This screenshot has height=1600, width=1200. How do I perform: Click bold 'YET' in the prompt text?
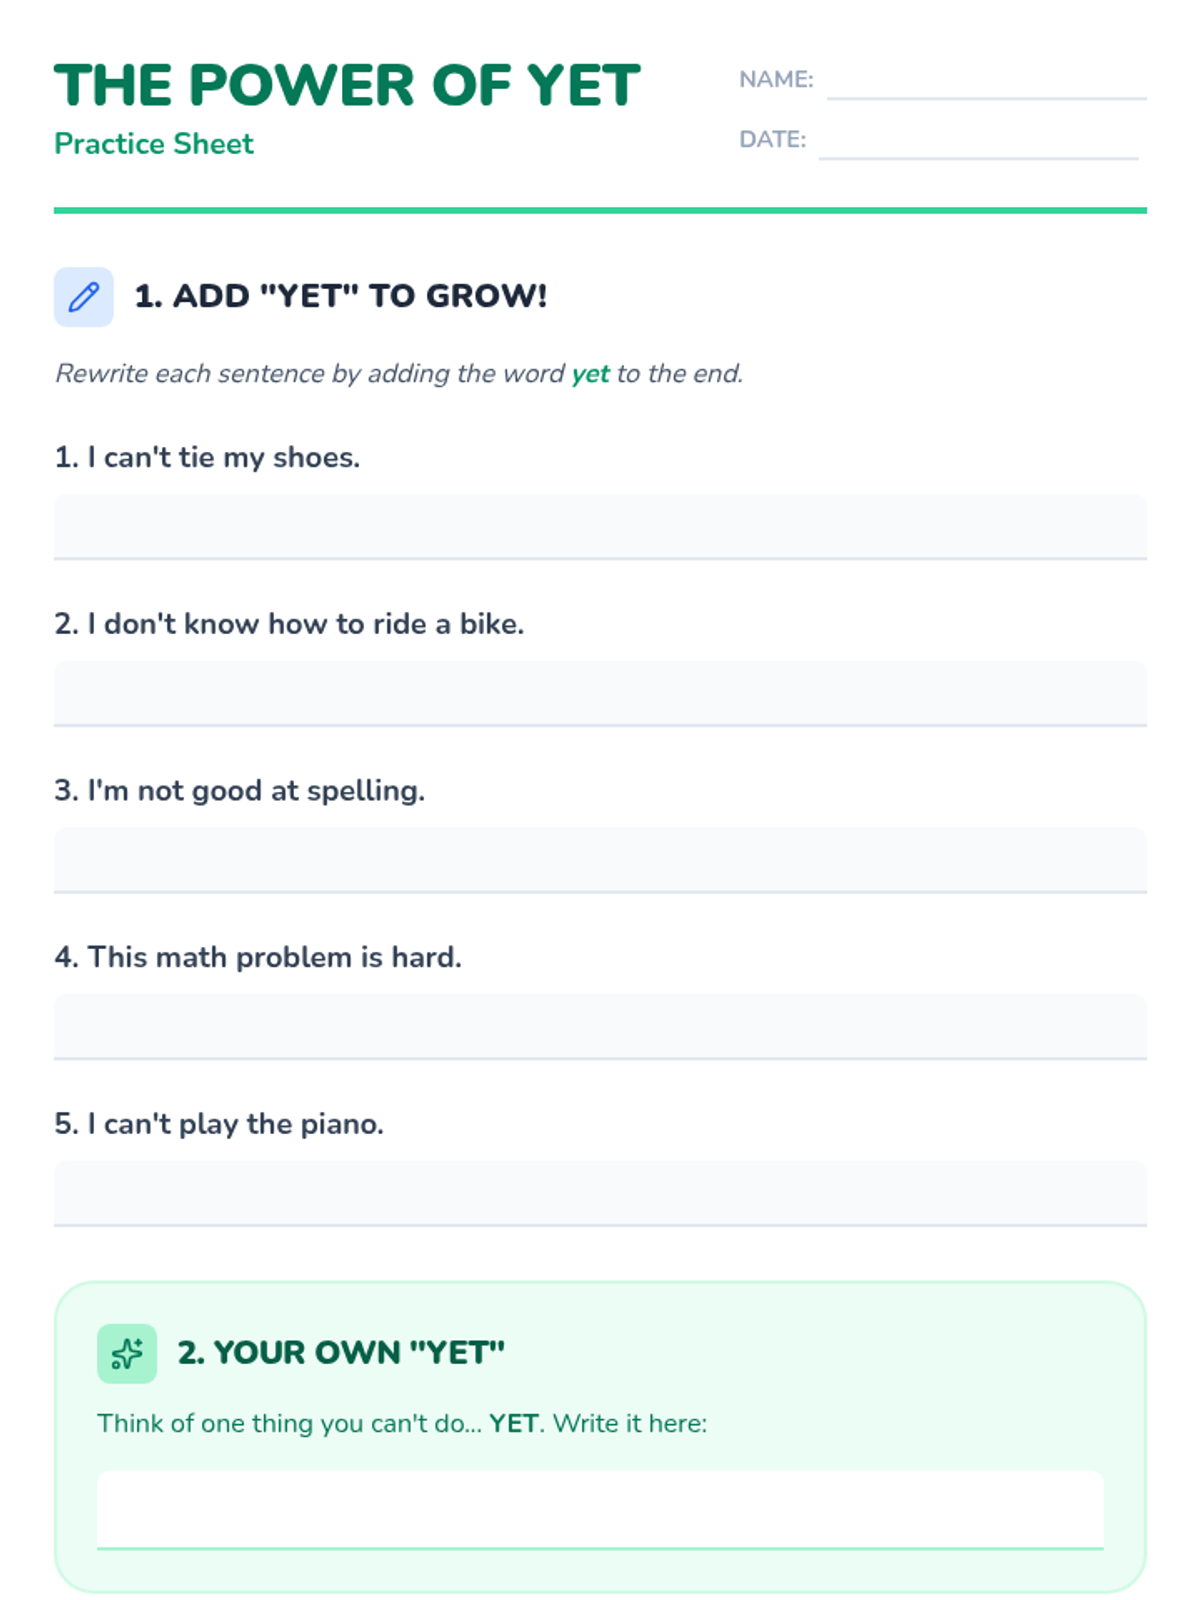[x=514, y=1423]
